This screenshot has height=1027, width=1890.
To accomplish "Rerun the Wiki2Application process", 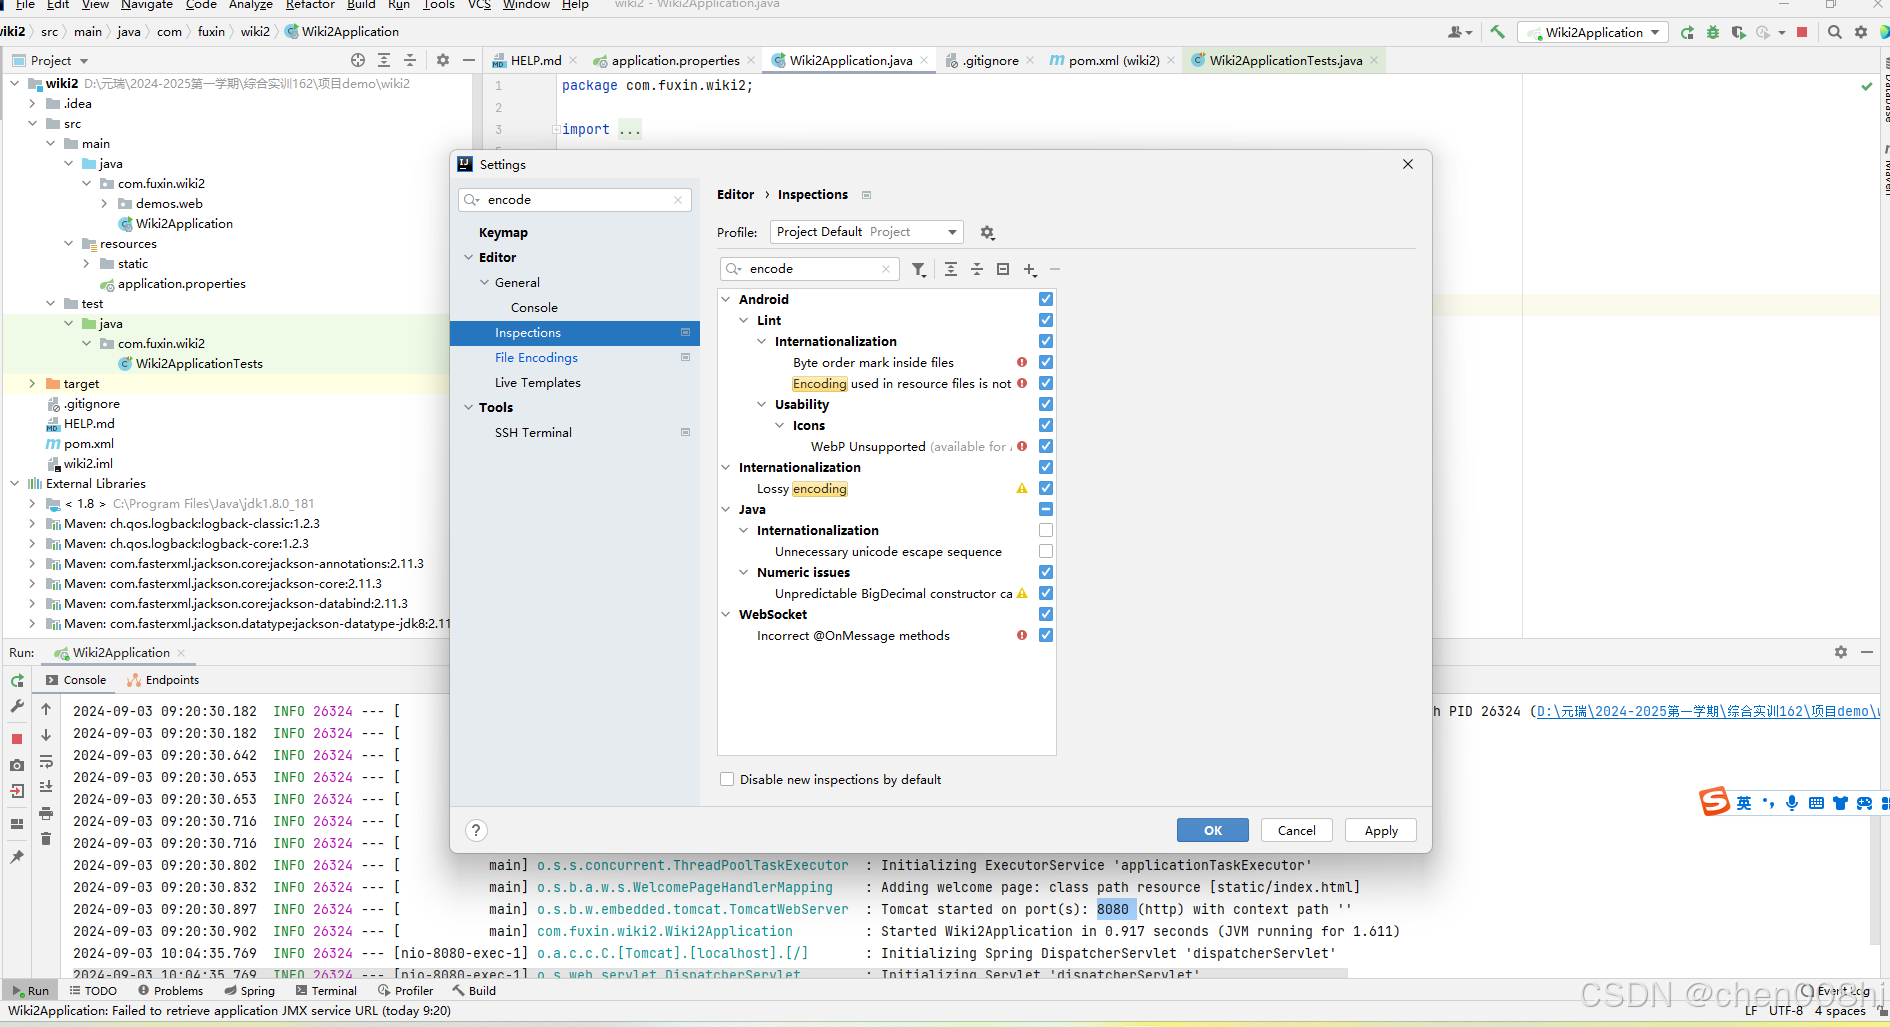I will coord(17,681).
